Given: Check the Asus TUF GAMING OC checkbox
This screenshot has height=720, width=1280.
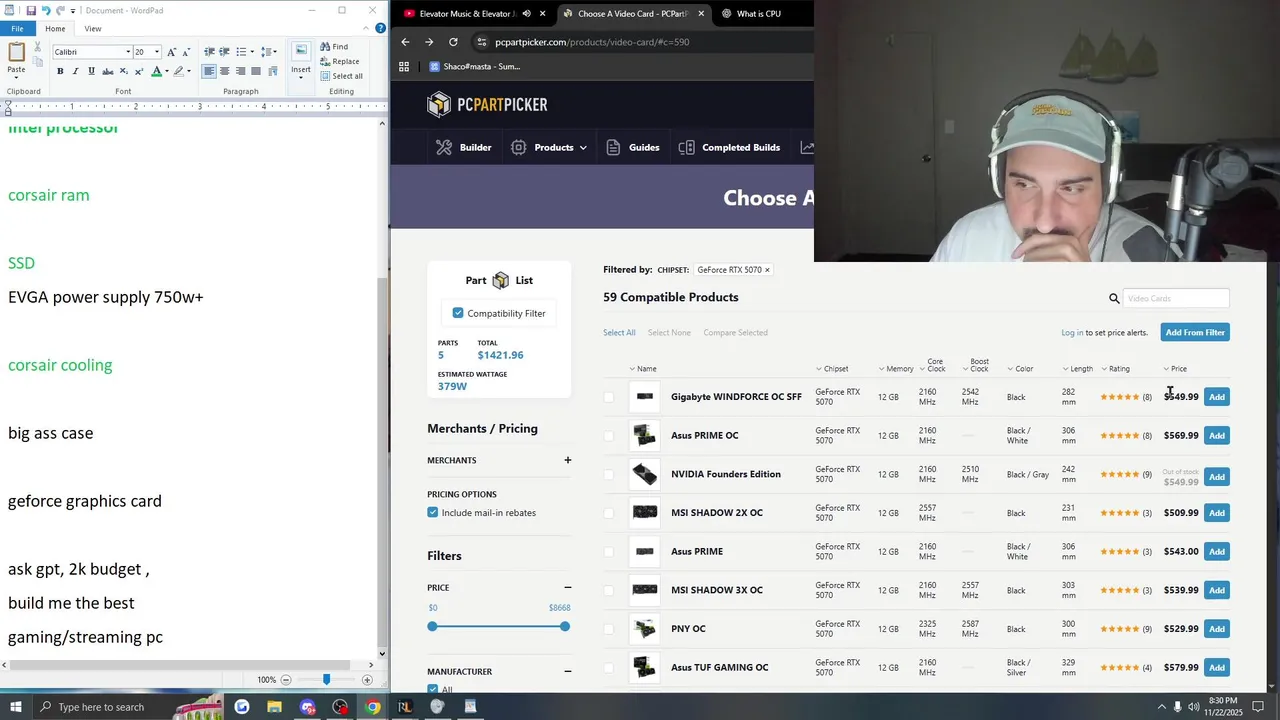Looking at the screenshot, I should (608, 668).
